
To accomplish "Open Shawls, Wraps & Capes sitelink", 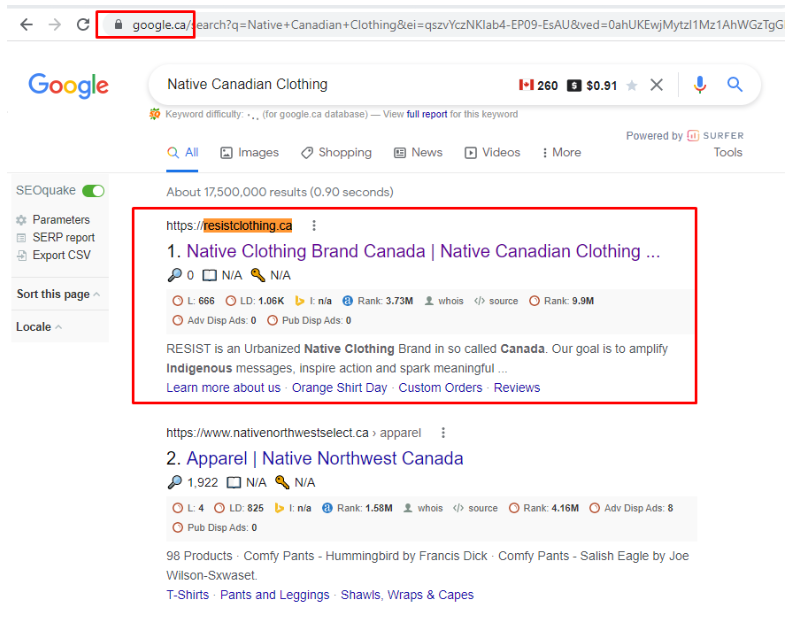I will pyautogui.click(x=407, y=595).
